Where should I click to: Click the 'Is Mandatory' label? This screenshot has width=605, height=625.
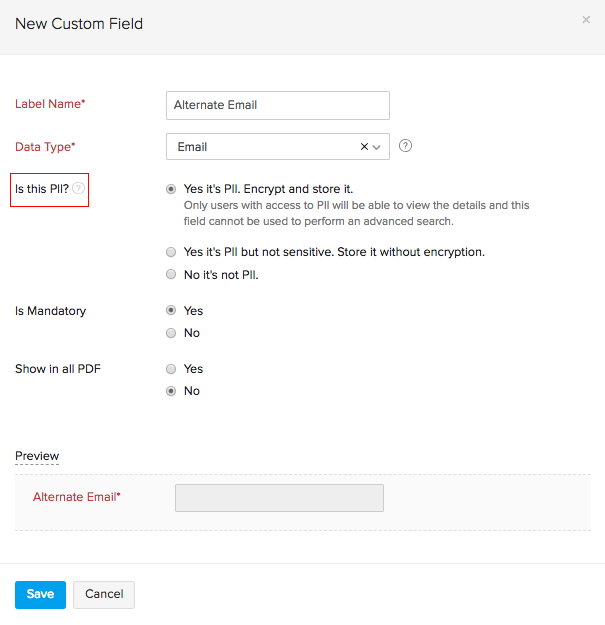click(50, 311)
